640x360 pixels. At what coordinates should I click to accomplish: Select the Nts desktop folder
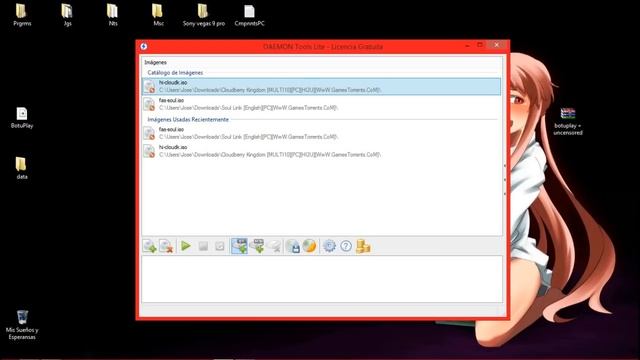coord(113,15)
